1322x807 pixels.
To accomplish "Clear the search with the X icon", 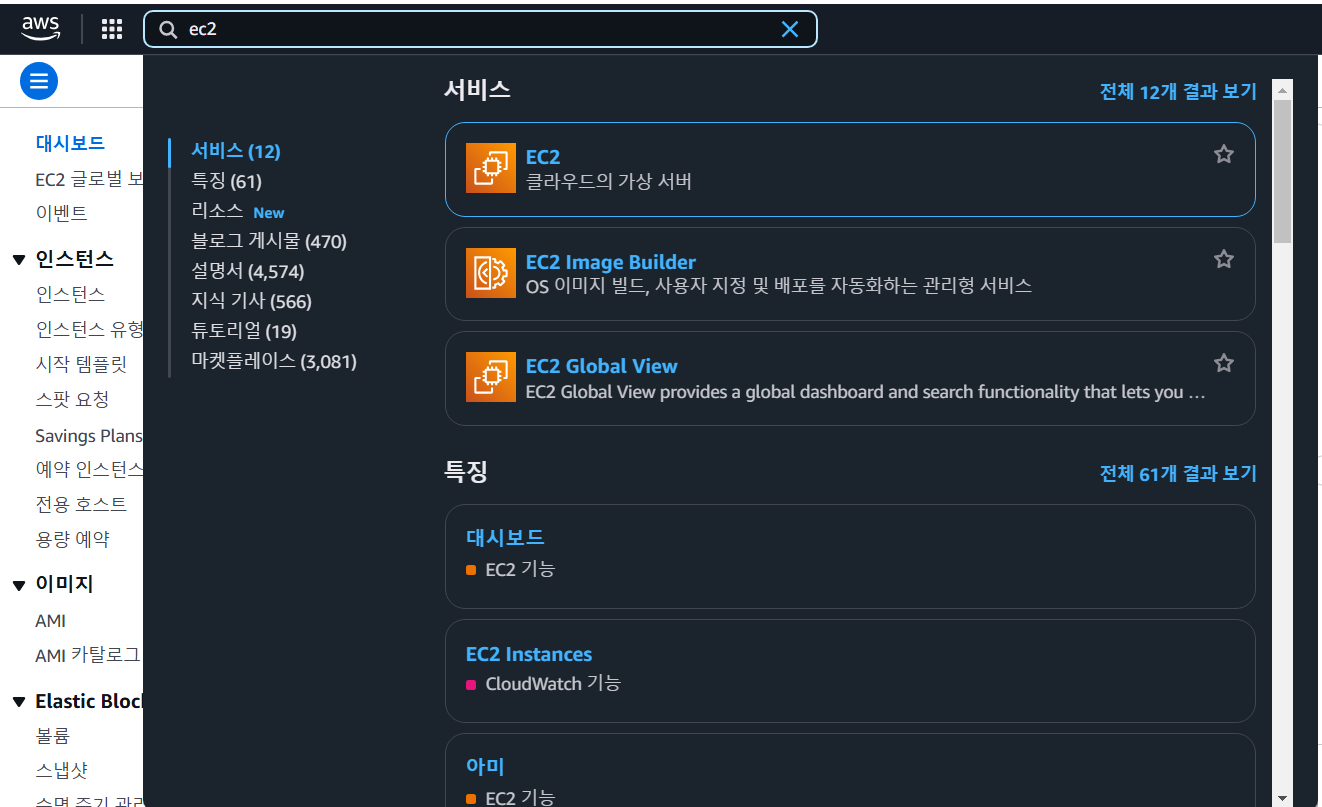I will (x=790, y=29).
